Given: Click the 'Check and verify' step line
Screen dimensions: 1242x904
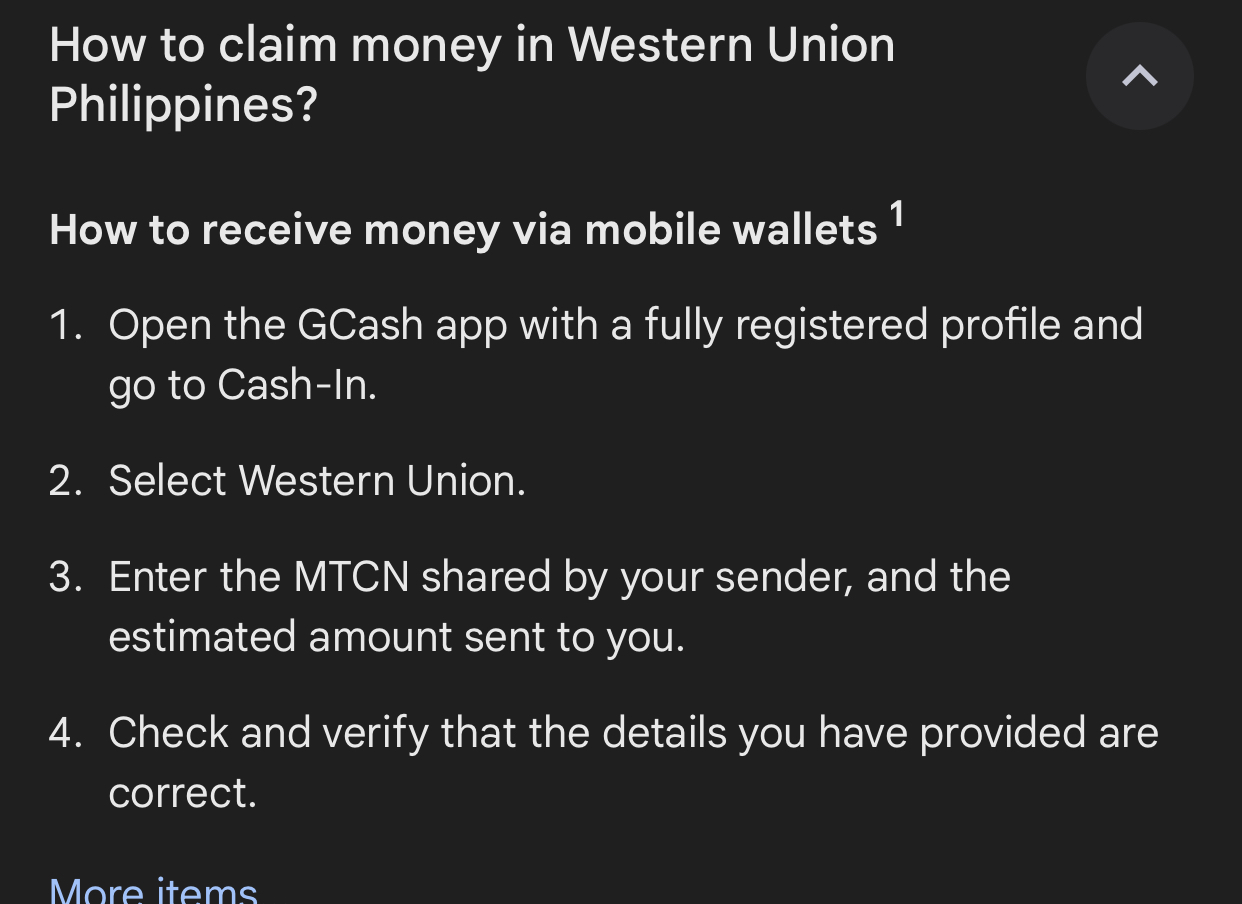Looking at the screenshot, I should [x=633, y=733].
